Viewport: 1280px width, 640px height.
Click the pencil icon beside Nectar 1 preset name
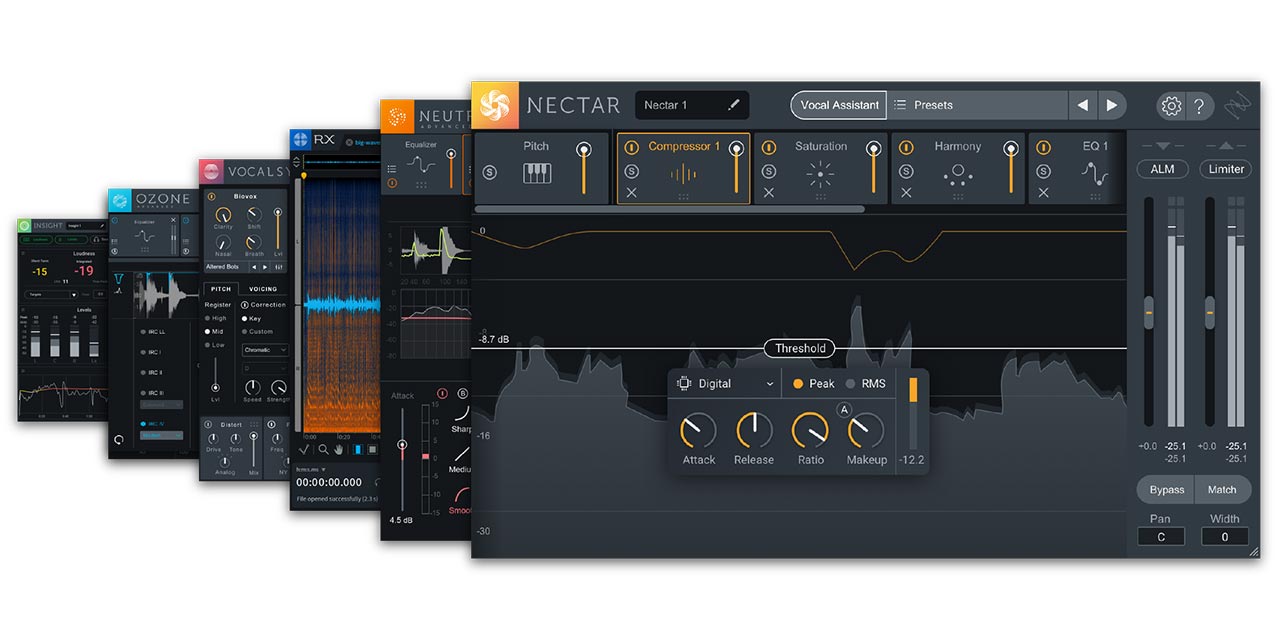(733, 105)
